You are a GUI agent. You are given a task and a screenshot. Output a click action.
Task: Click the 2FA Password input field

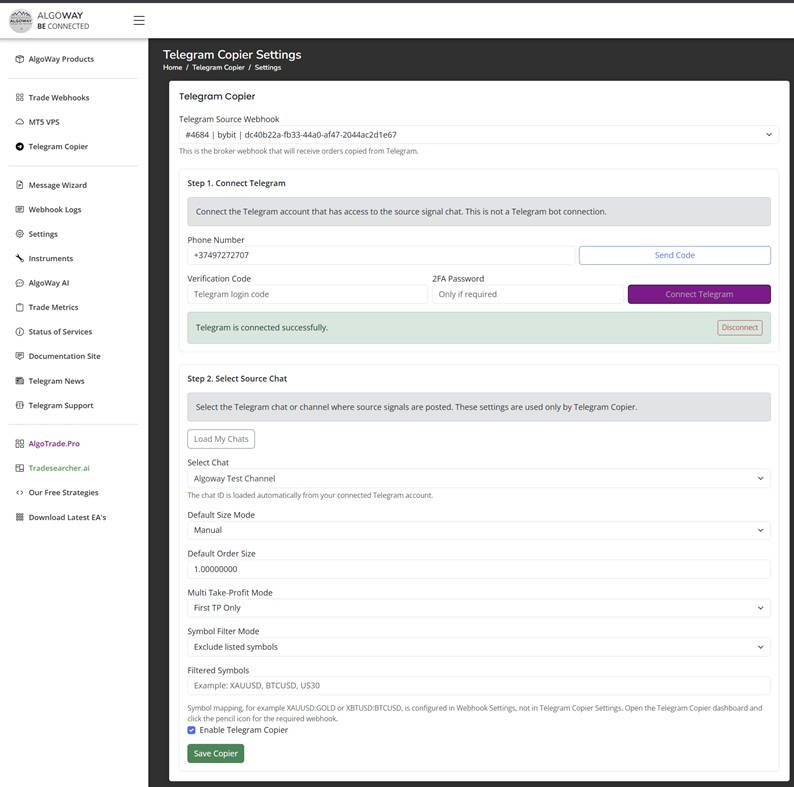(x=528, y=294)
